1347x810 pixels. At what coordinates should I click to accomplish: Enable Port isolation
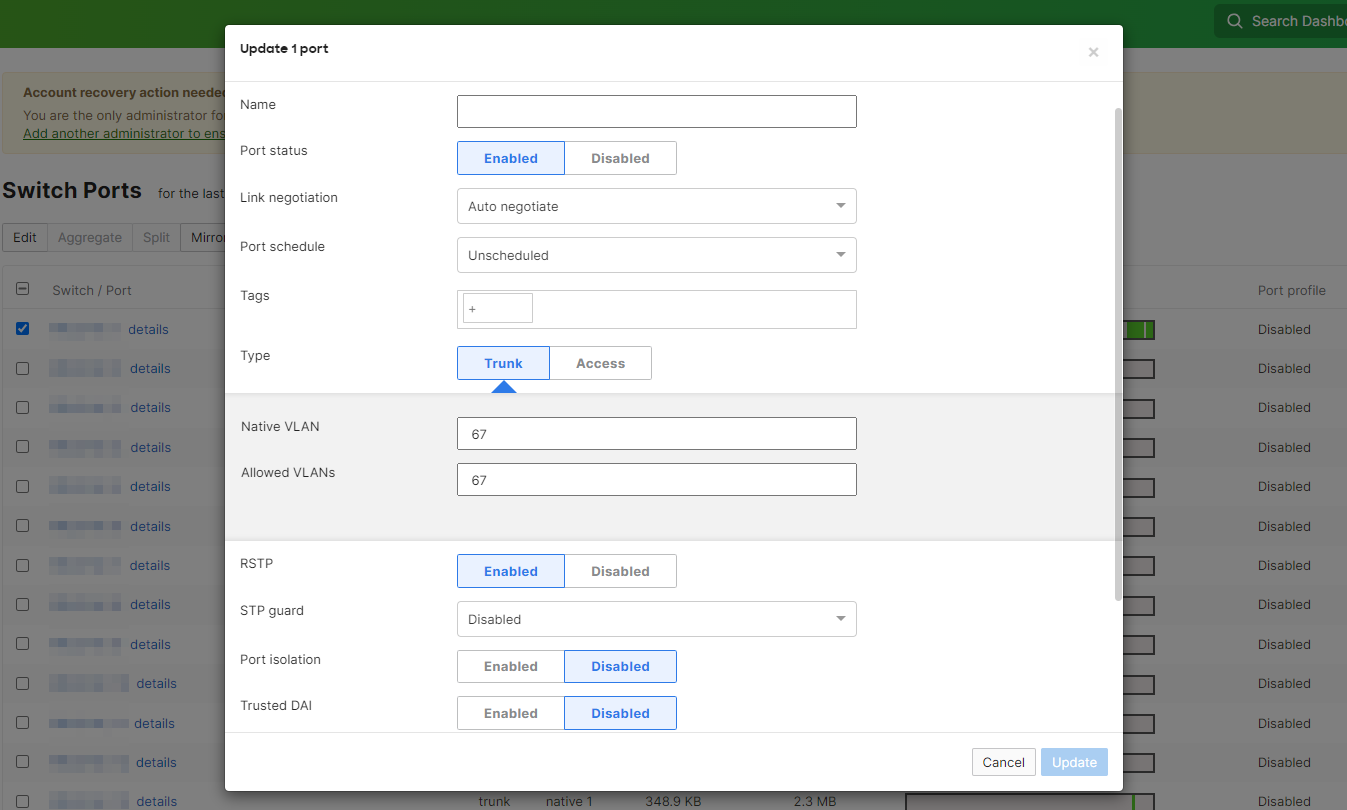tap(510, 666)
